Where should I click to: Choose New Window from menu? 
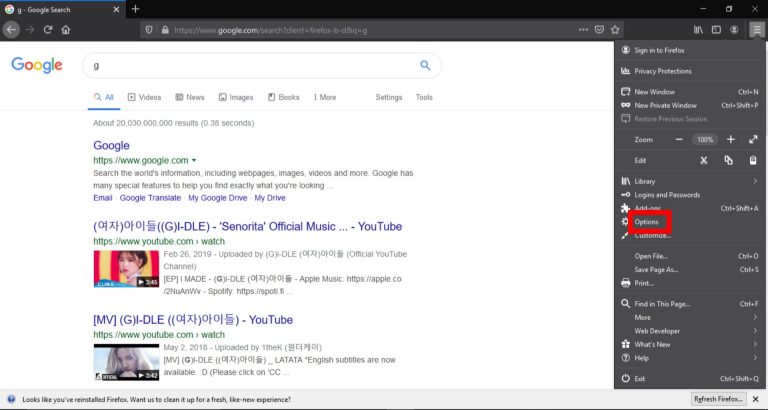tap(690, 92)
